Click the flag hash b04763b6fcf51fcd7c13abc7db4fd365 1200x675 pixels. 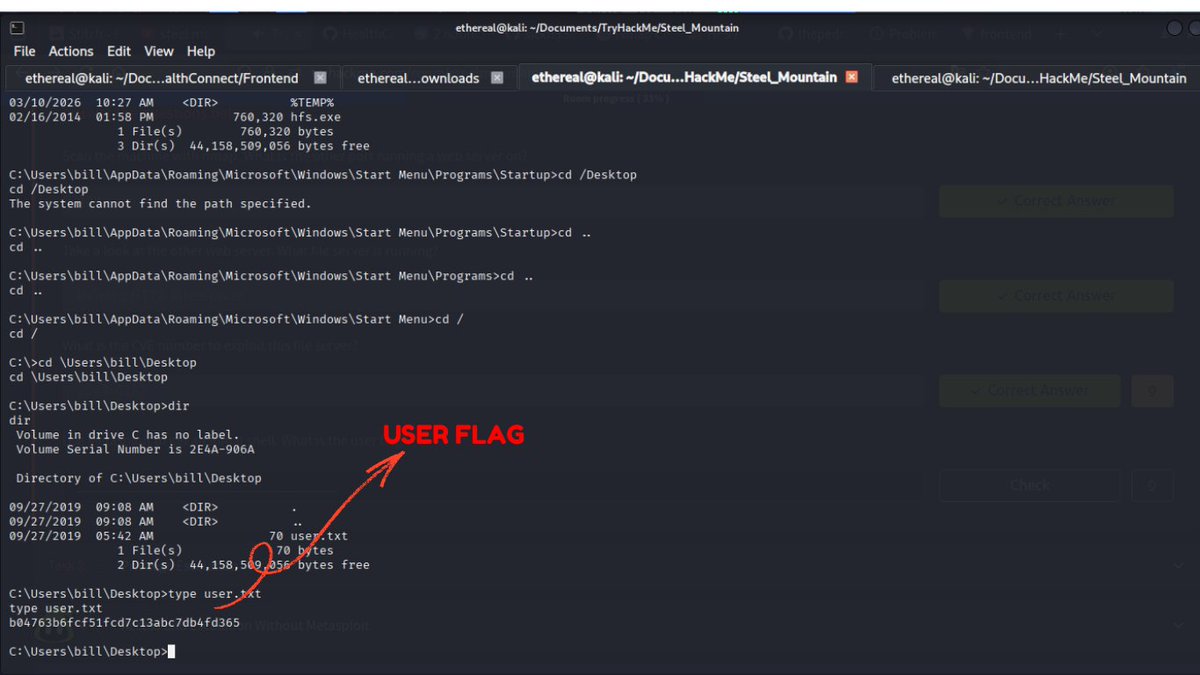pos(125,623)
